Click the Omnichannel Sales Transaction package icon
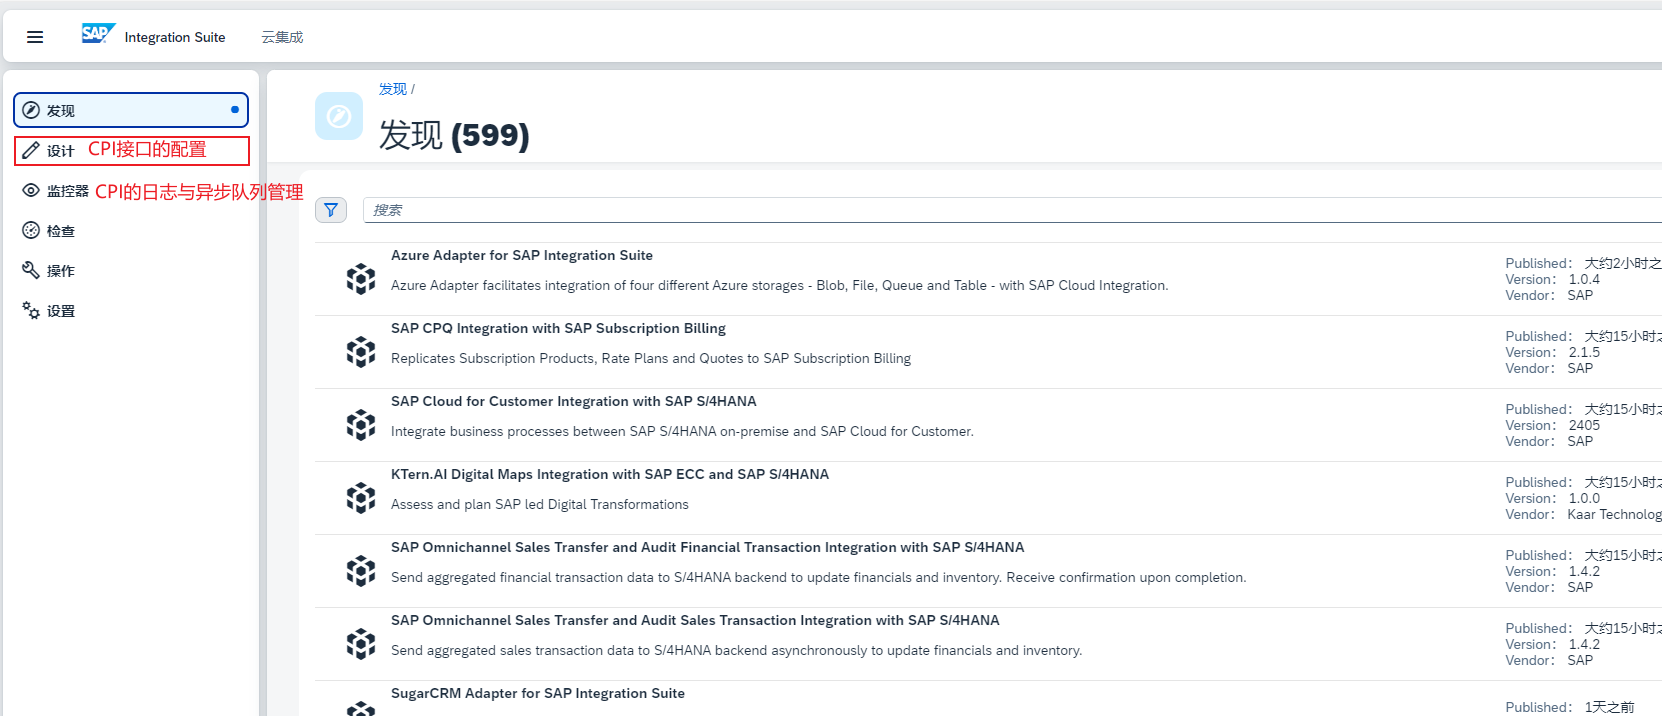This screenshot has height=716, width=1662. 361,644
